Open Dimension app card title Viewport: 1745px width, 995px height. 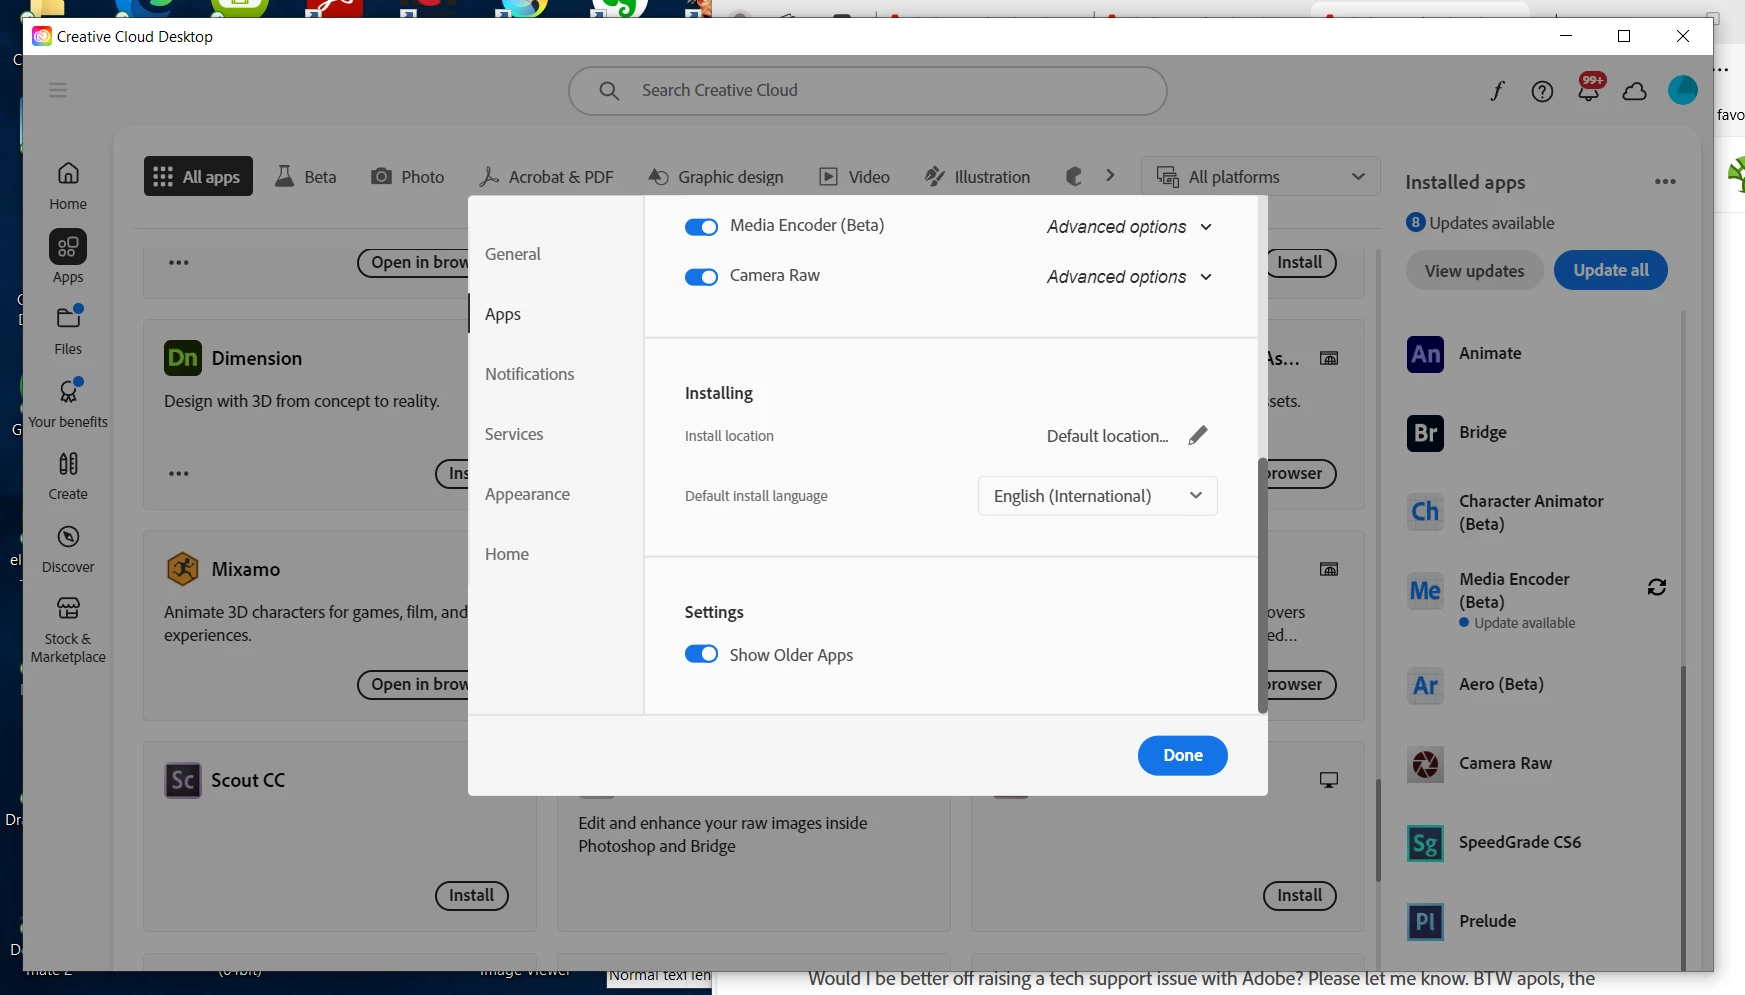click(257, 358)
